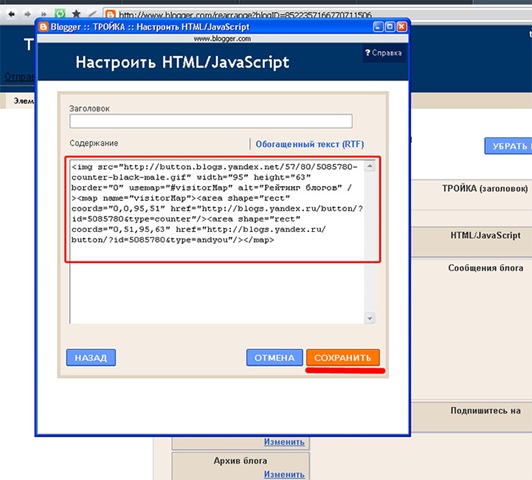Screen dimensions: 532x480
Task: Click the green reload icon in browser toolbar
Action: pos(60,14)
